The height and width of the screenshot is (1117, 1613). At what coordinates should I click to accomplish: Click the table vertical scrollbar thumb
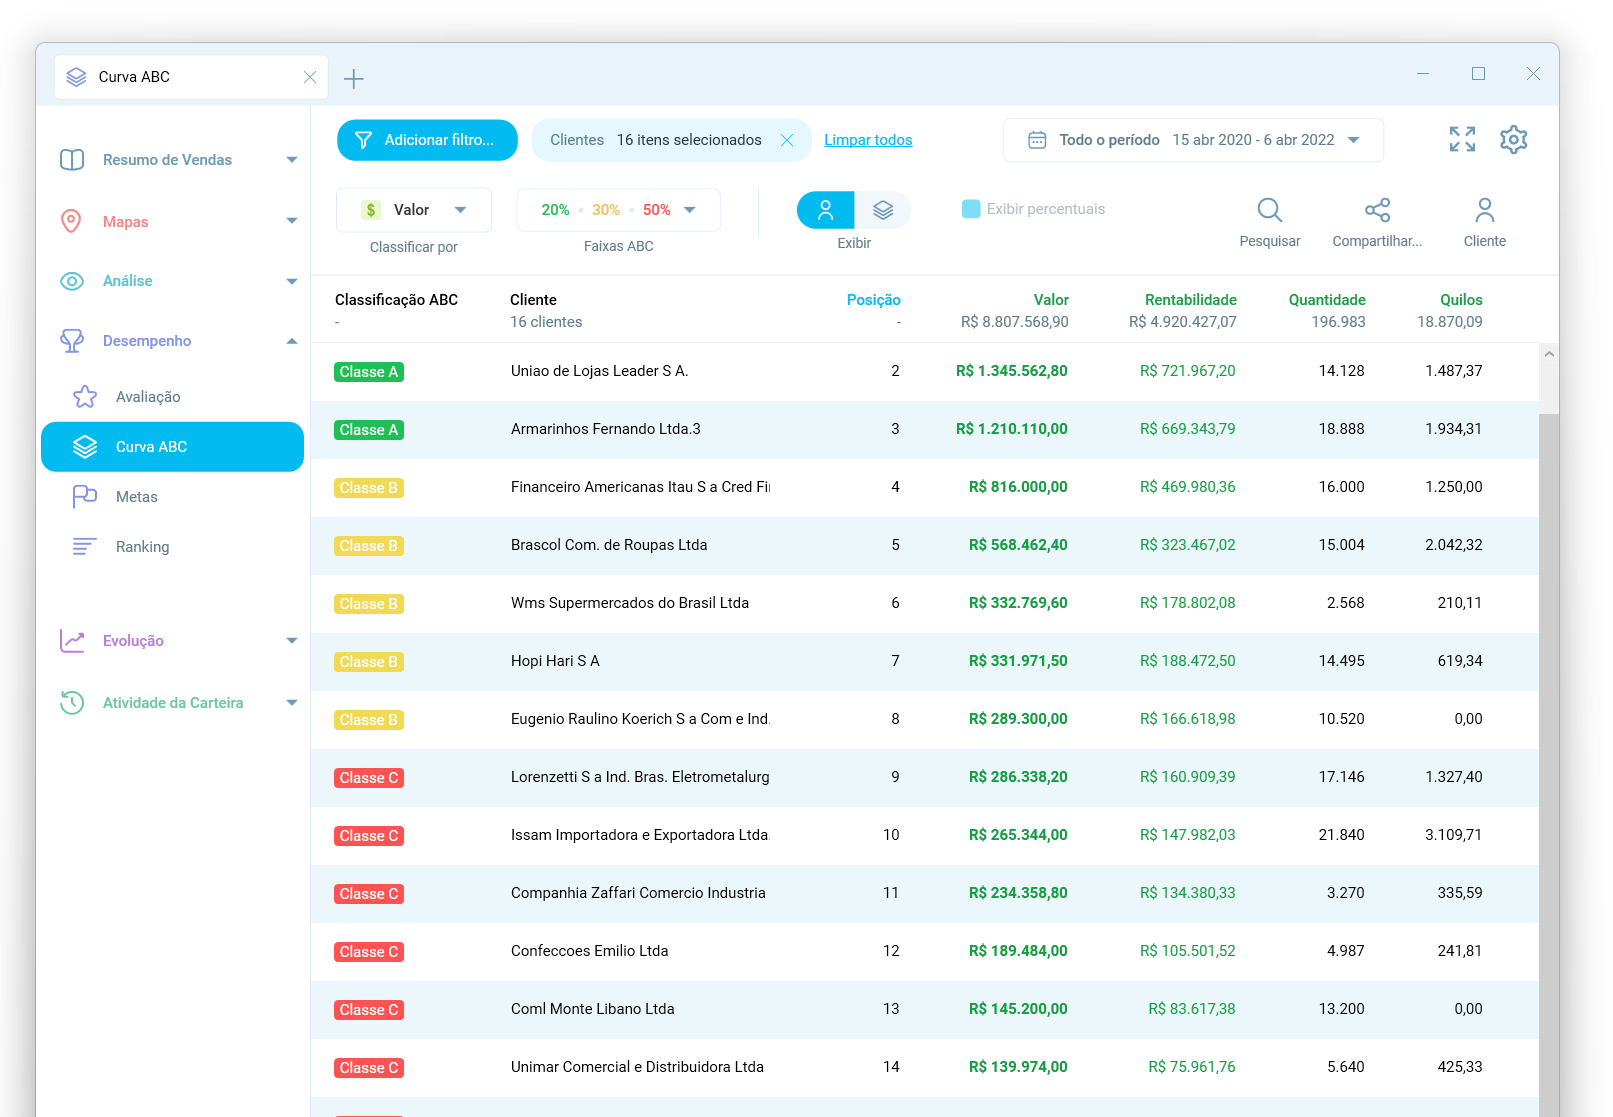(1549, 765)
